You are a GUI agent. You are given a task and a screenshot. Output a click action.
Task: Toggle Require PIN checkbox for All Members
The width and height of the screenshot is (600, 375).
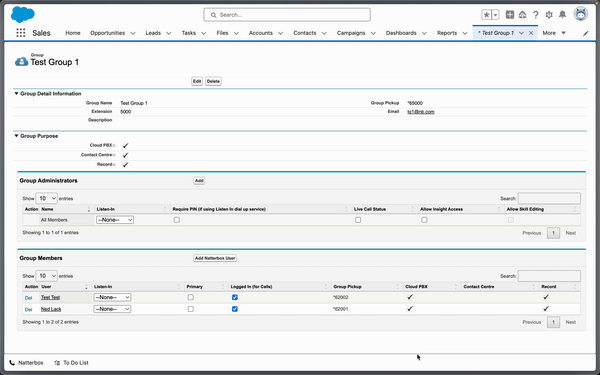click(176, 220)
